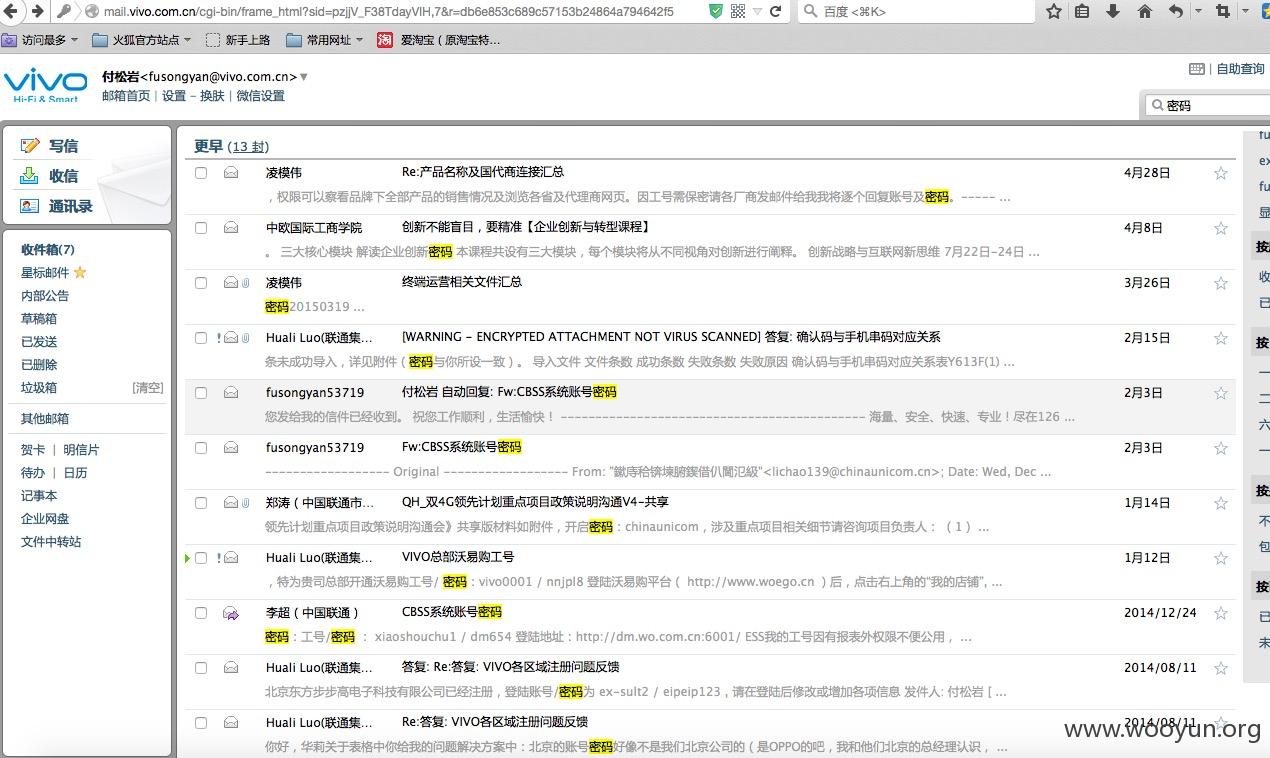
Task: Click the keyboard icon beside 自助查询
Action: tap(1197, 69)
